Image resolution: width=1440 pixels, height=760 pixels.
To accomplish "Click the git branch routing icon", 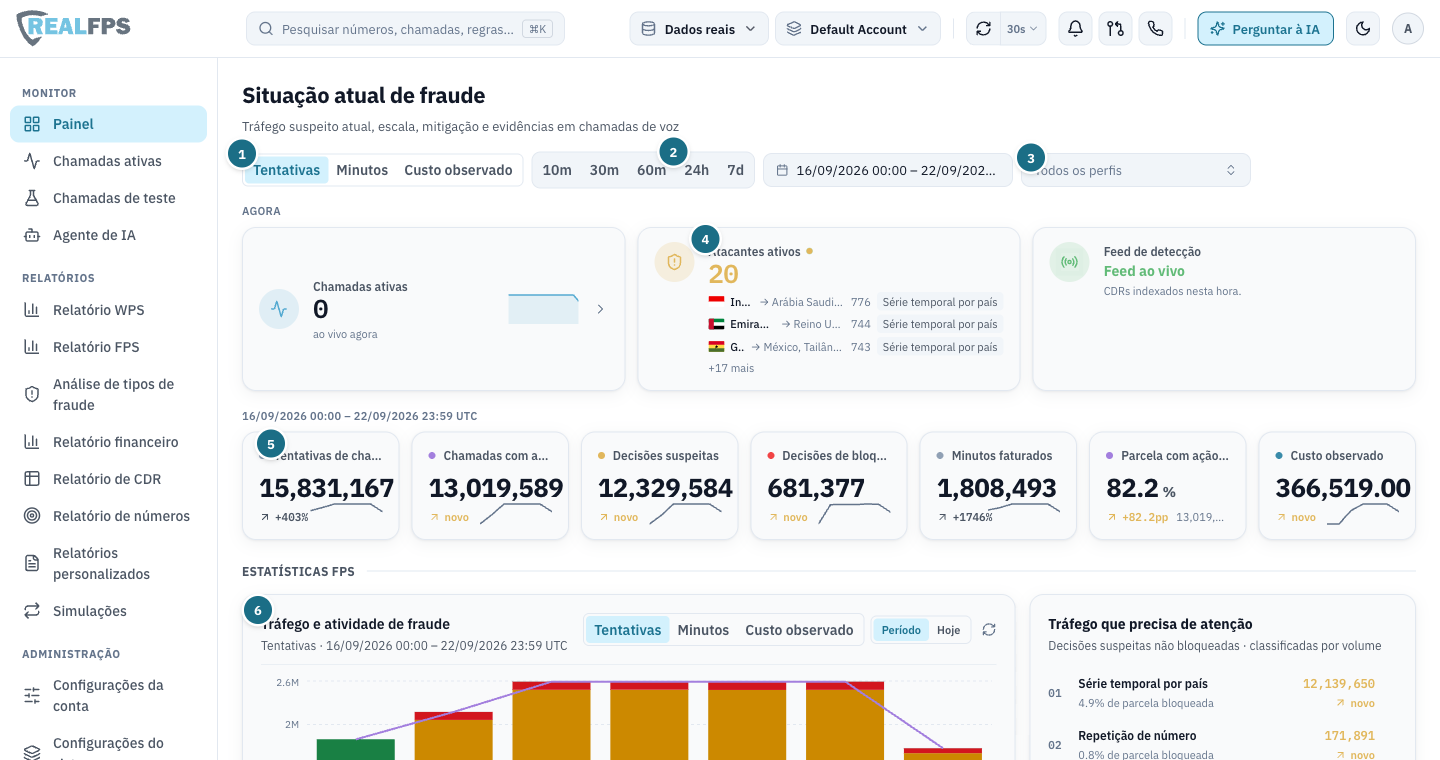I will [1115, 29].
